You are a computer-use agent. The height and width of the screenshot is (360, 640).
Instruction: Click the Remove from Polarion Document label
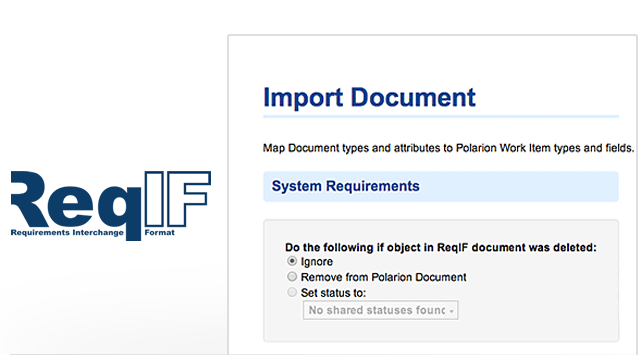[x=383, y=277]
